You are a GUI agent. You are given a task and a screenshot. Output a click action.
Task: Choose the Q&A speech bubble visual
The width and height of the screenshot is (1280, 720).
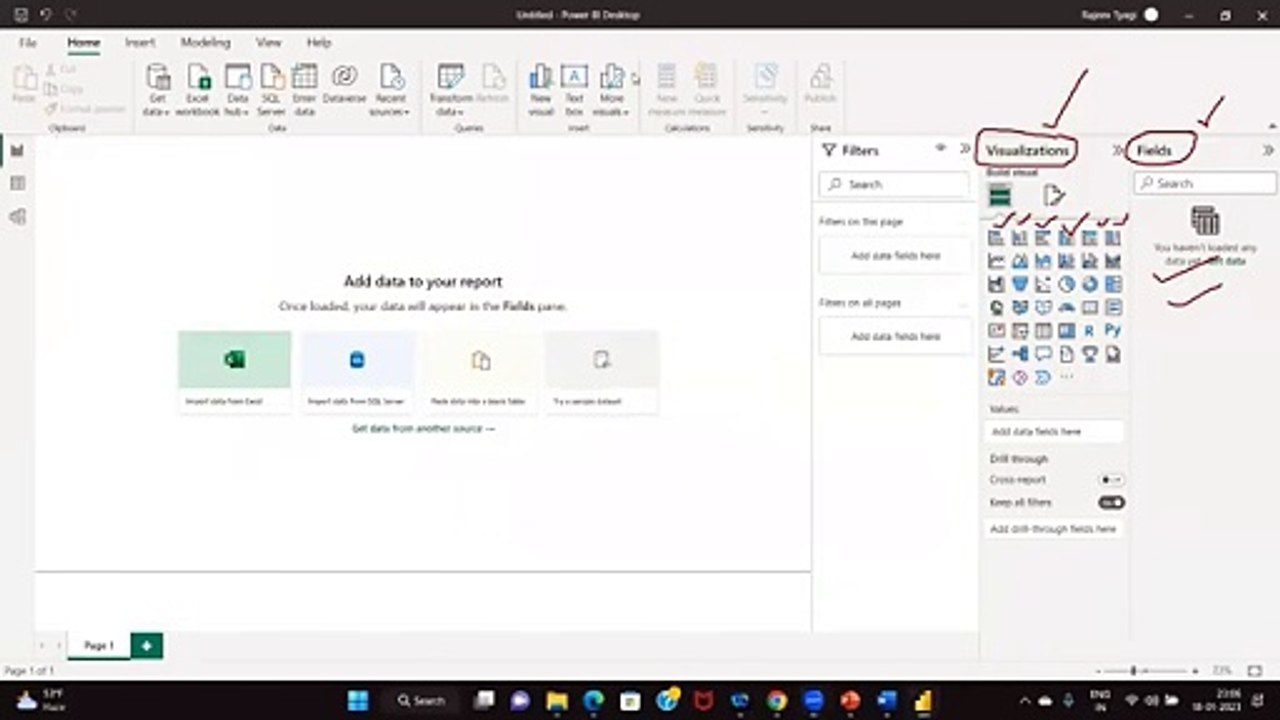(x=1043, y=354)
